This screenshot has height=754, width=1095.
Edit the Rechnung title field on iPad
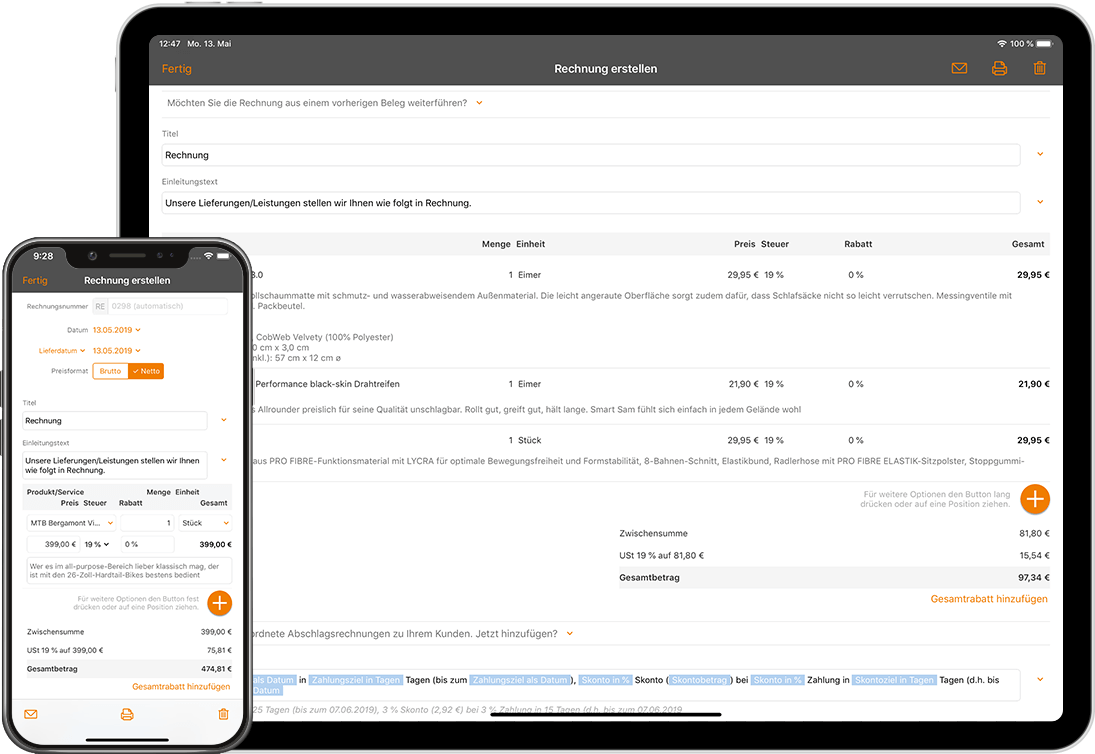pos(591,155)
